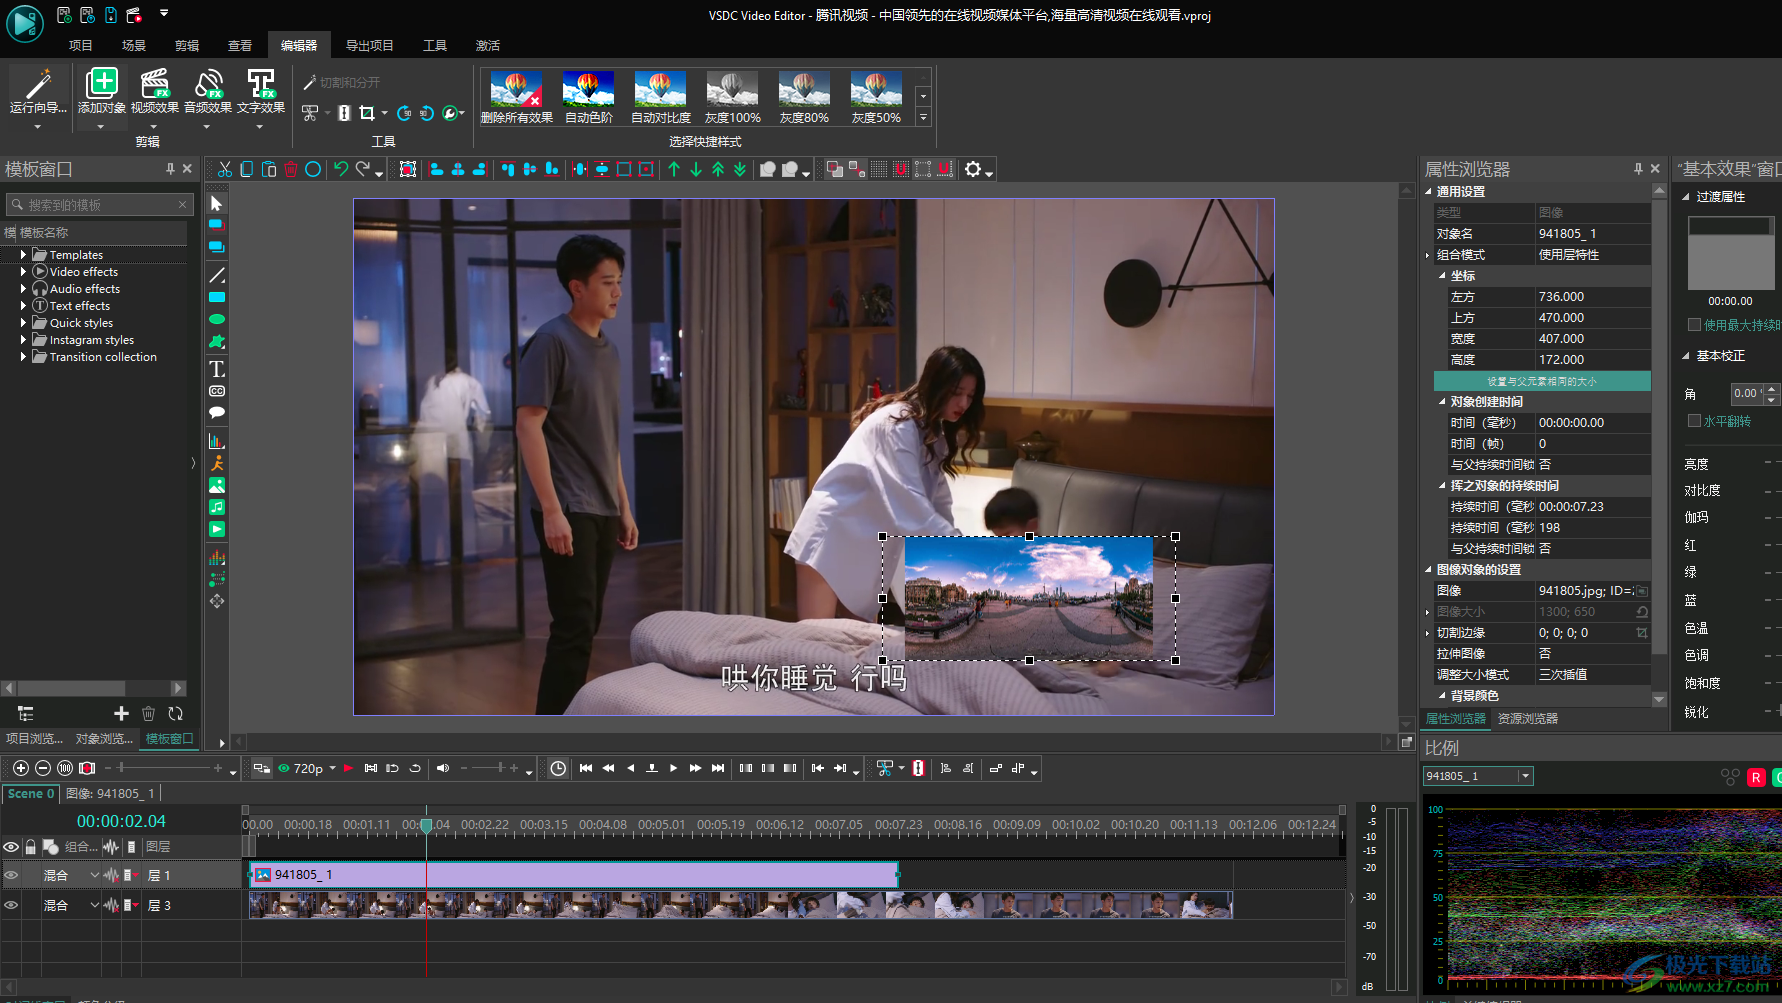Apply the 灰度100% quick style
The width and height of the screenshot is (1782, 1003).
732,97
